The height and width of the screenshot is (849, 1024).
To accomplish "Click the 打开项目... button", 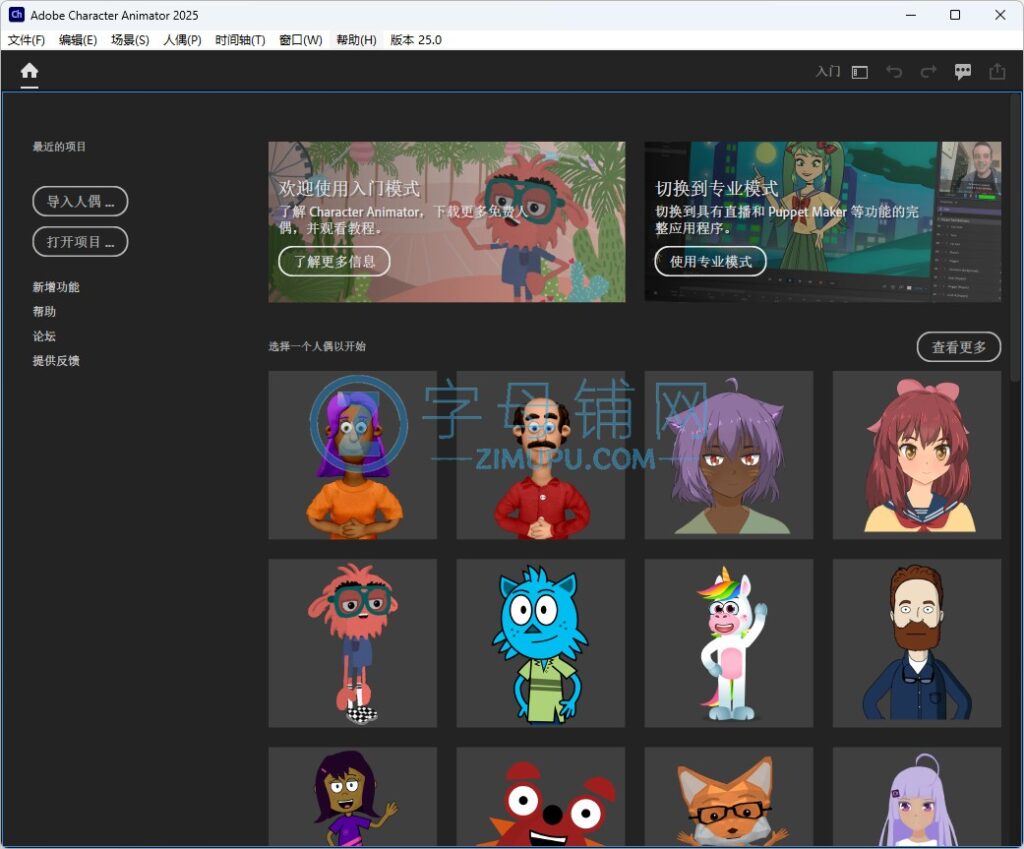I will pyautogui.click(x=80, y=242).
